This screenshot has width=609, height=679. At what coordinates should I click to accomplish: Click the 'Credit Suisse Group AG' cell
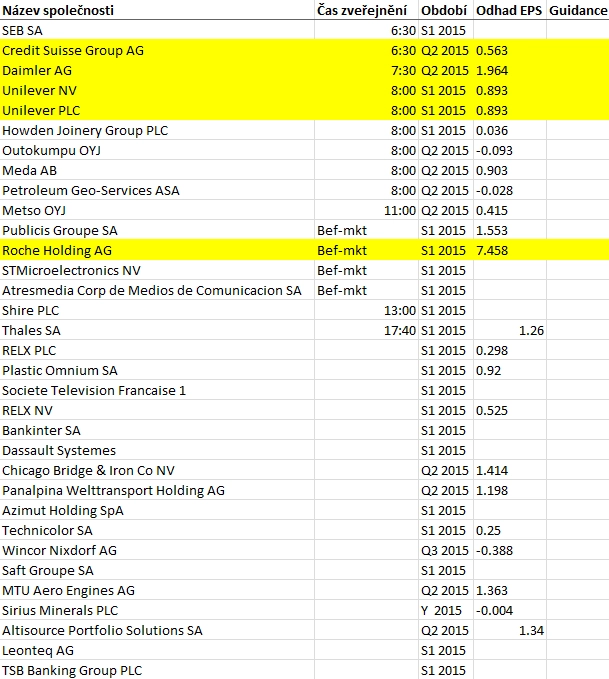(157, 50)
